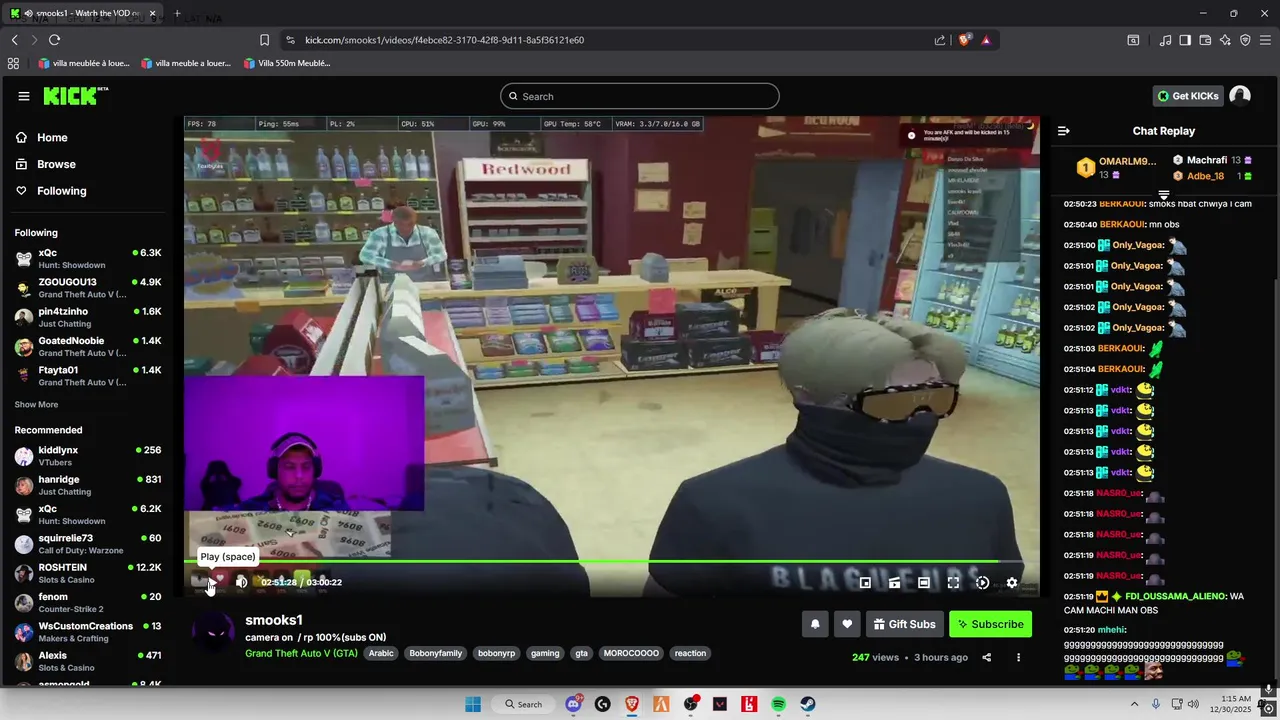Select the reaction tag
Image resolution: width=1280 pixels, height=720 pixels.
[690, 653]
